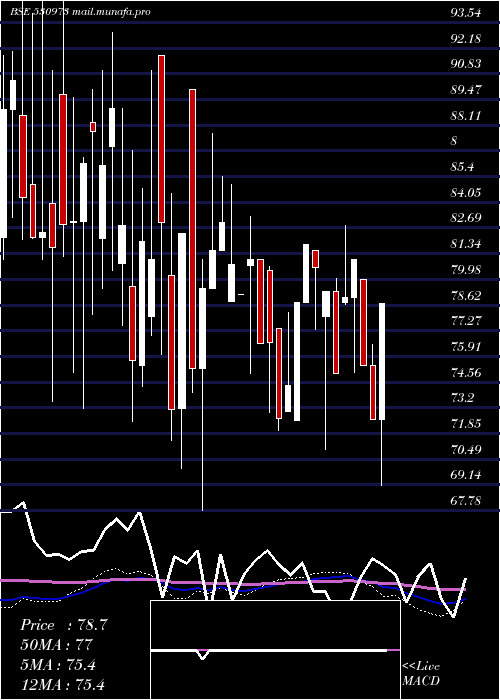Click the 77.27 price axis label
Image resolution: width=500 pixels, height=700 pixels.
[x=466, y=321]
